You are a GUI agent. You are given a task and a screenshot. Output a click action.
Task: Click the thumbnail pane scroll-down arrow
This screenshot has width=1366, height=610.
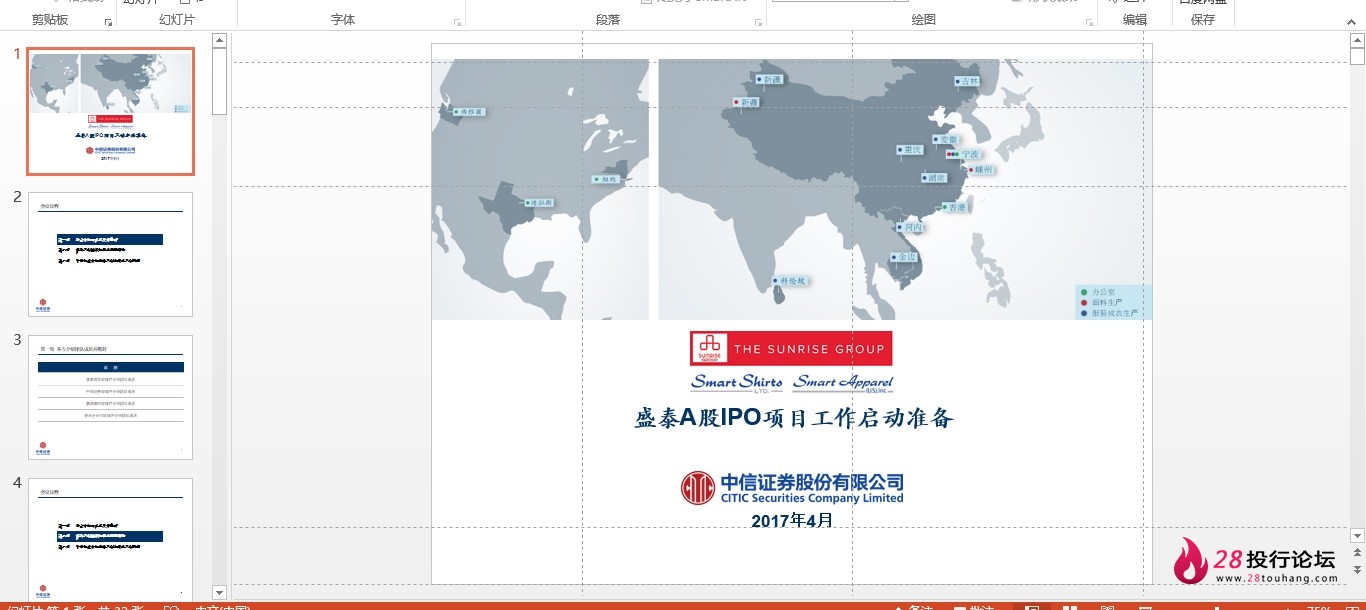tap(220, 592)
